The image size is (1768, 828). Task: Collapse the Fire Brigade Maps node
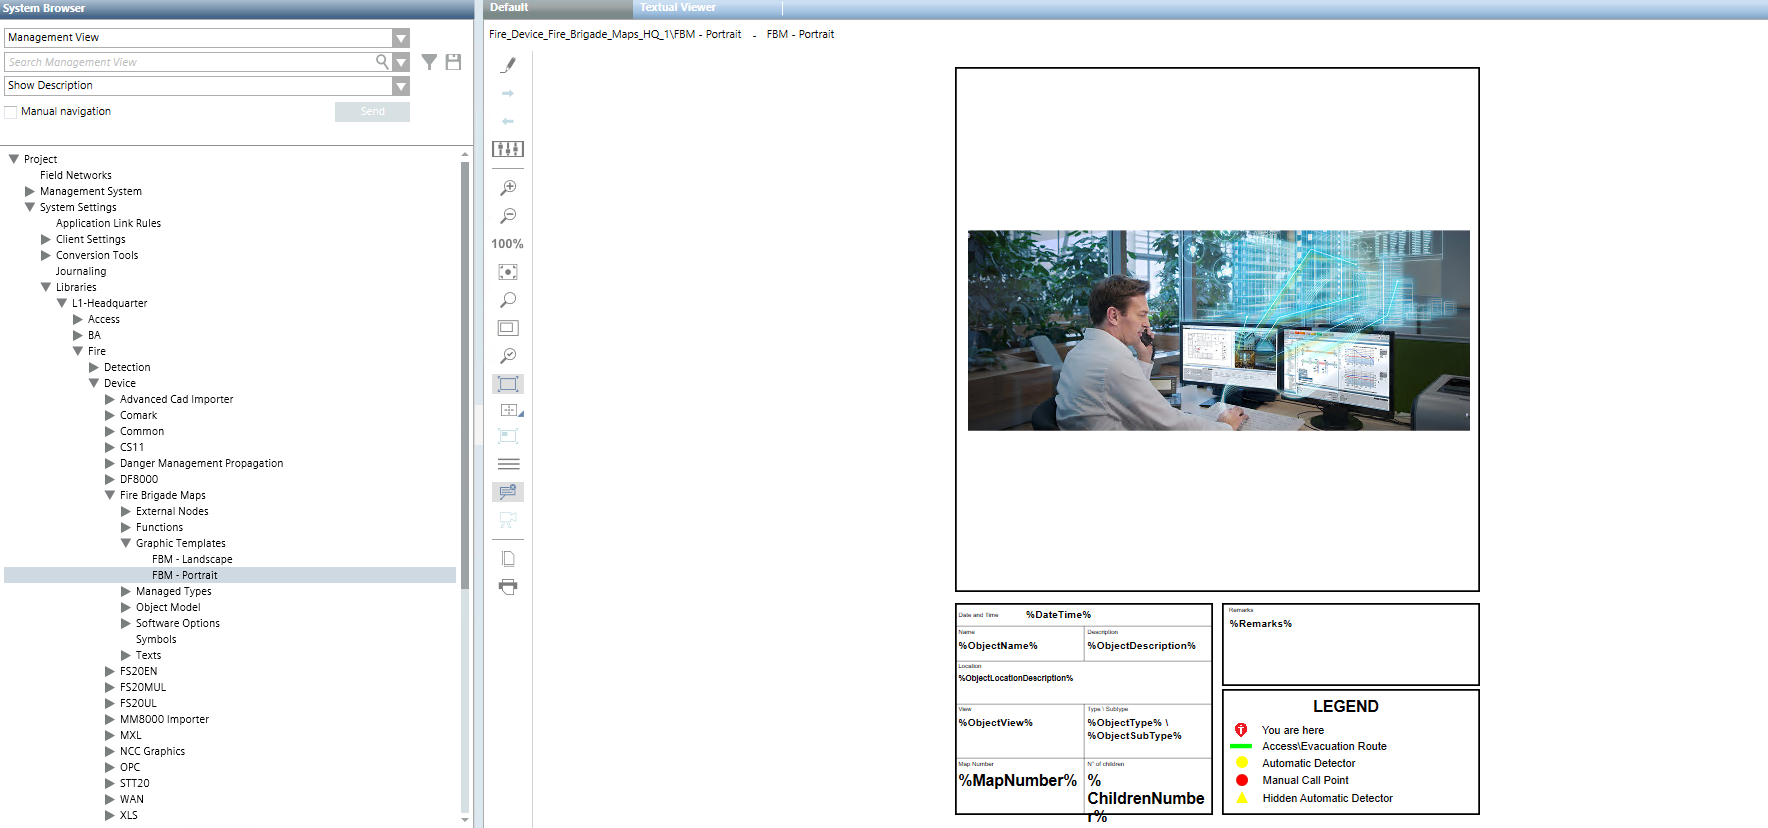[x=110, y=496]
